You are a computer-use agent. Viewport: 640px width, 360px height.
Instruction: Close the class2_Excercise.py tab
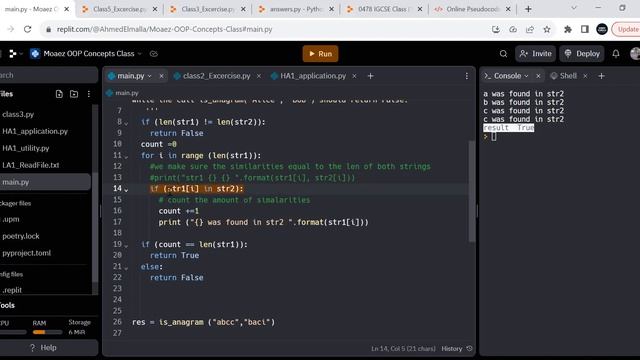[258, 76]
